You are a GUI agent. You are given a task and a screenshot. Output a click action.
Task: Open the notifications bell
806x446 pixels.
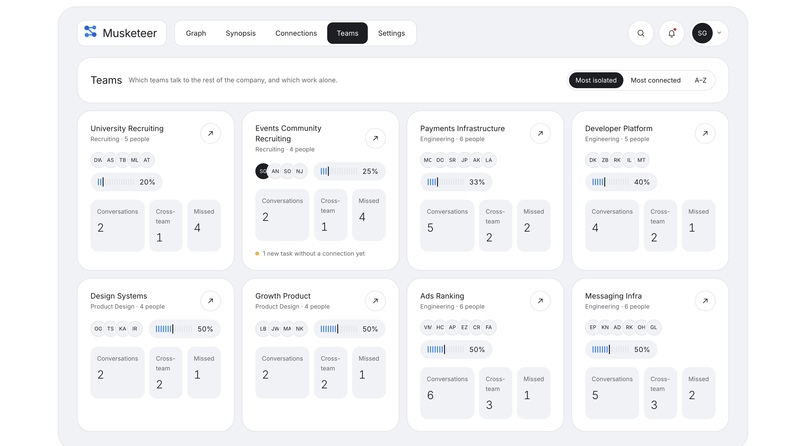point(671,33)
